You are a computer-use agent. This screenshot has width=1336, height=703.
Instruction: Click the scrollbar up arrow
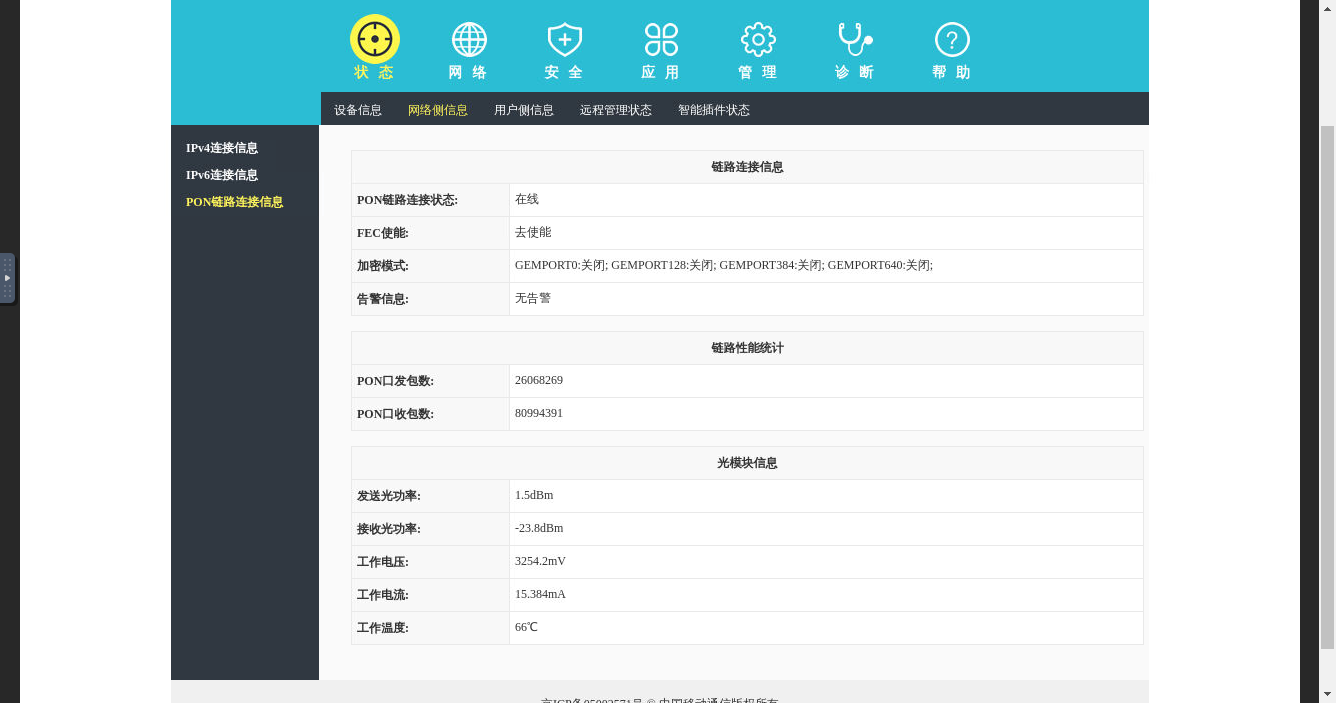pyautogui.click(x=1328, y=8)
